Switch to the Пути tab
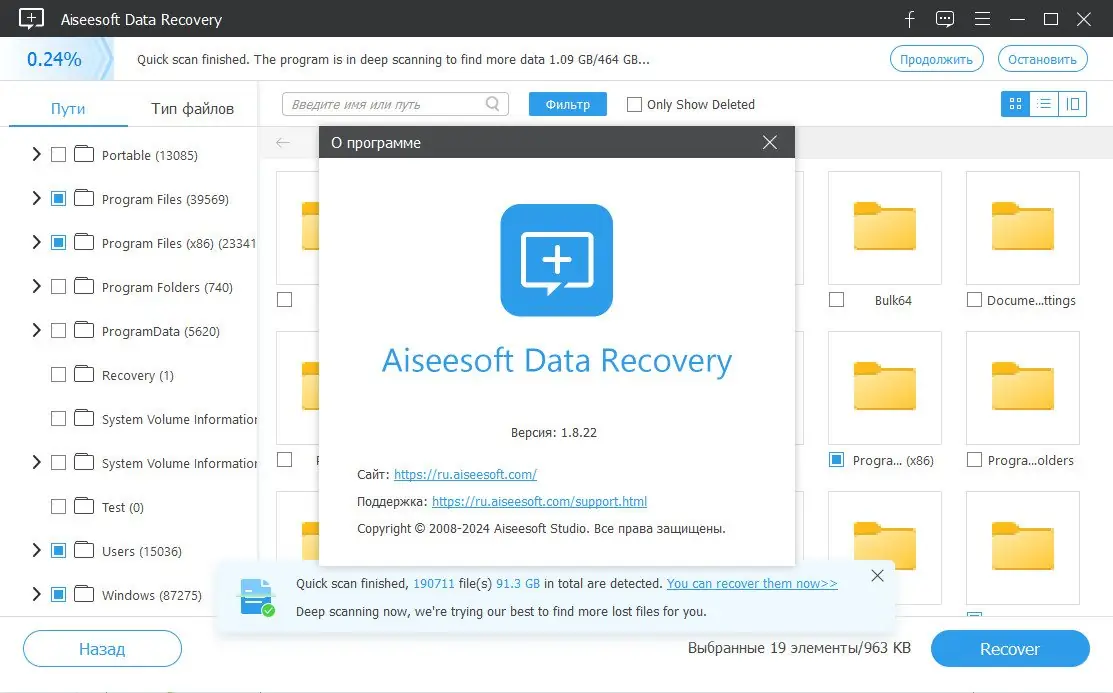1113x693 pixels. click(x=68, y=109)
